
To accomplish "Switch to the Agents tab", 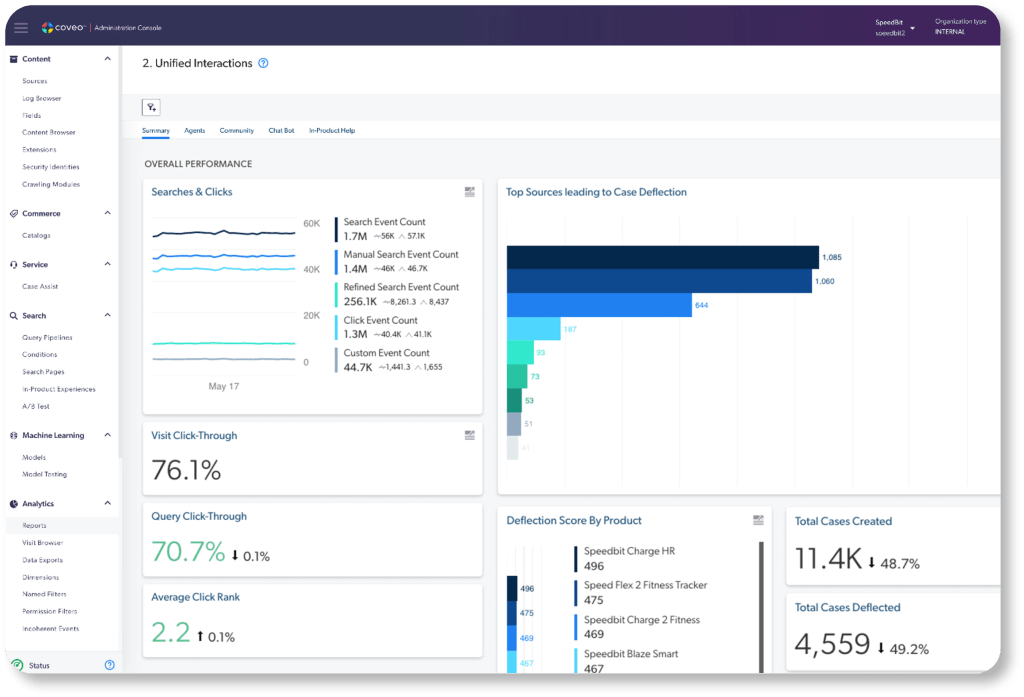I will (x=196, y=131).
